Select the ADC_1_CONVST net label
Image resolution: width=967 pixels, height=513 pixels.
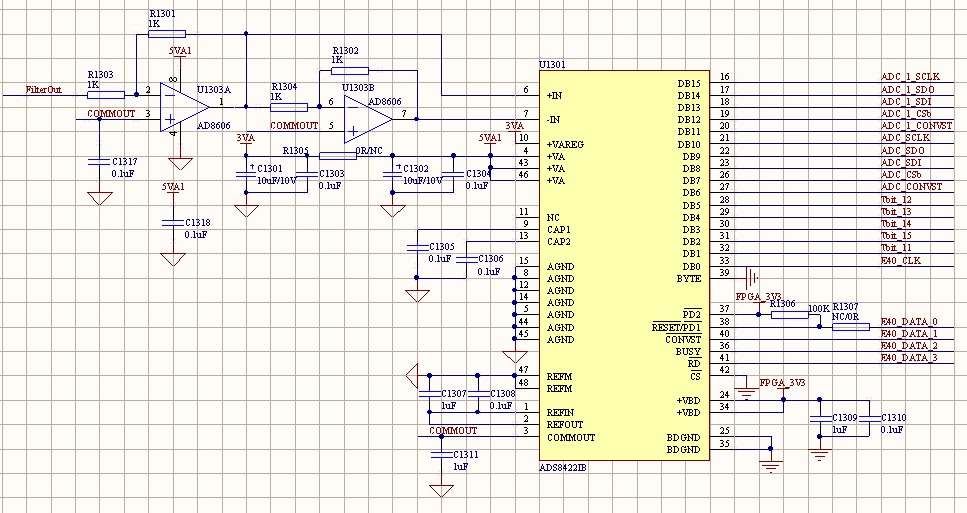pyautogui.click(x=916, y=126)
